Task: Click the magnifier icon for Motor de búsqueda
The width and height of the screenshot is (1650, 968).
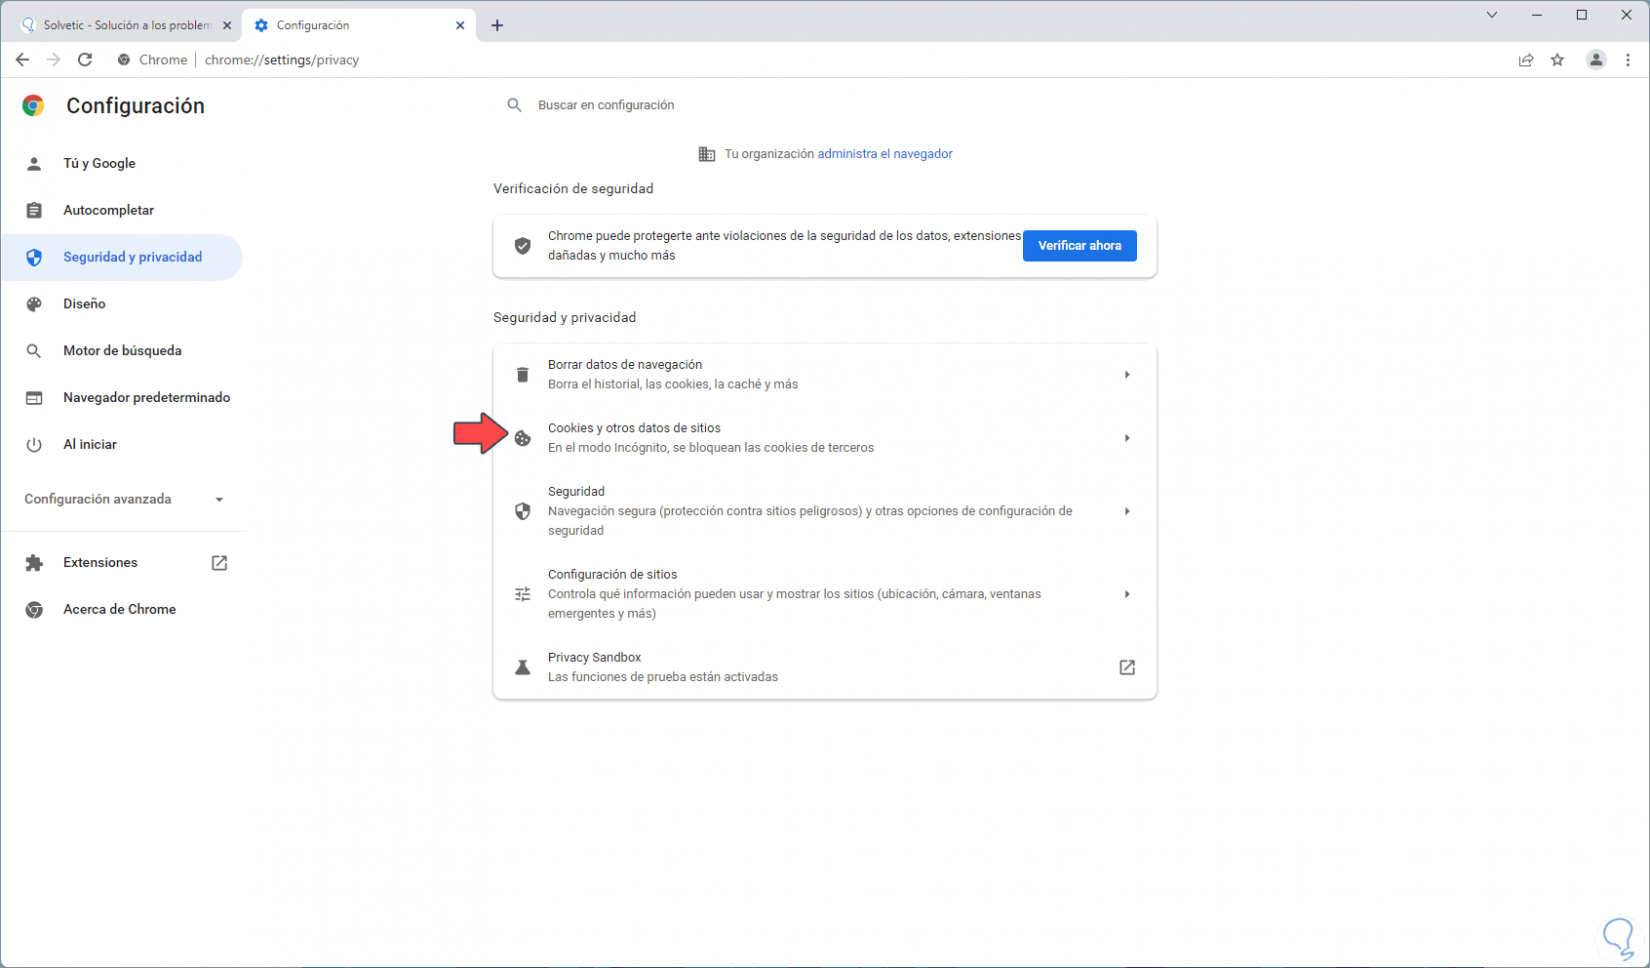Action: click(x=34, y=351)
